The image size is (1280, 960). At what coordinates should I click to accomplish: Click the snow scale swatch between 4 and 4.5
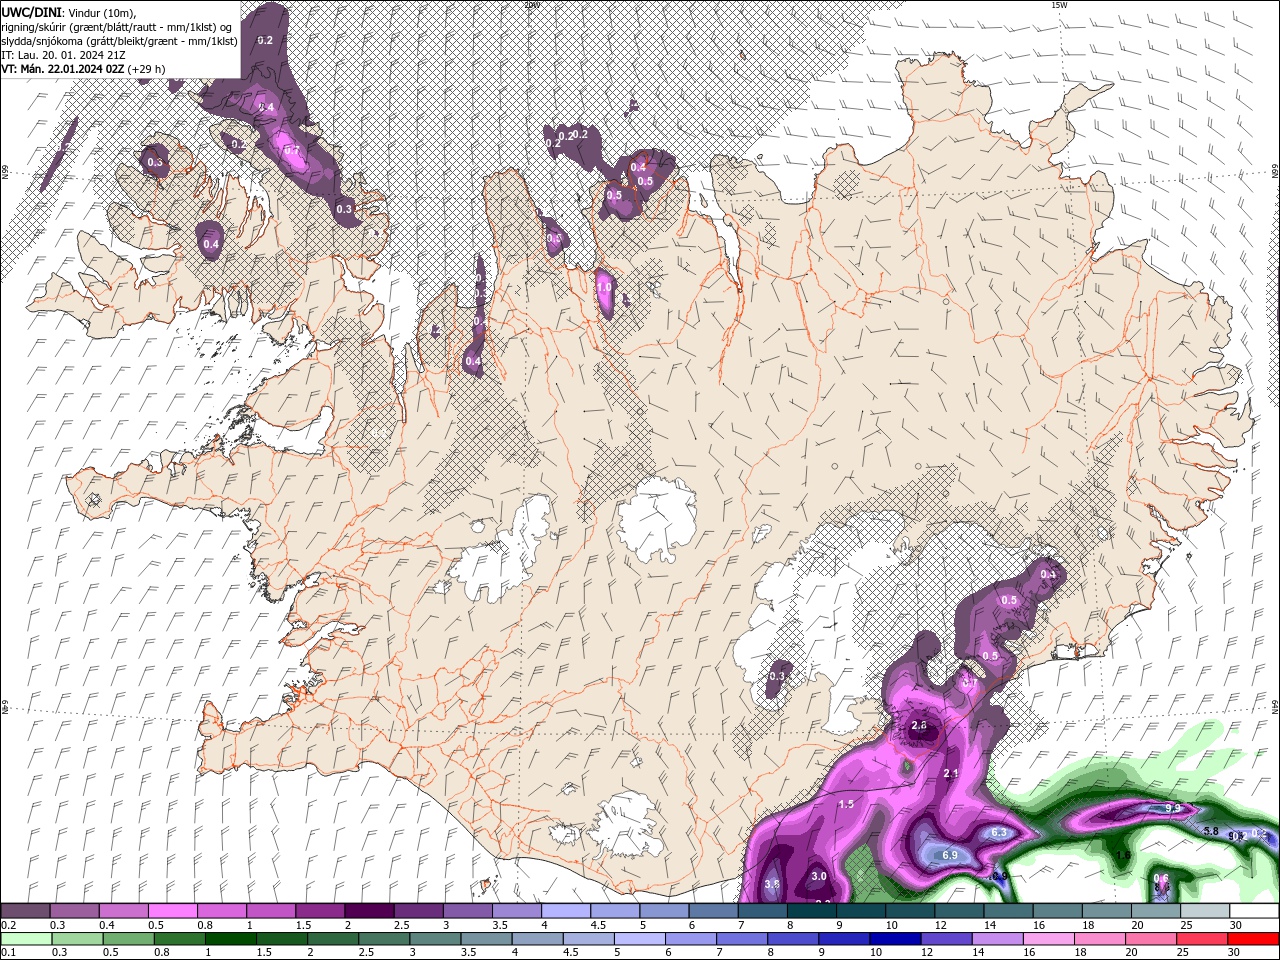pyautogui.click(x=566, y=911)
